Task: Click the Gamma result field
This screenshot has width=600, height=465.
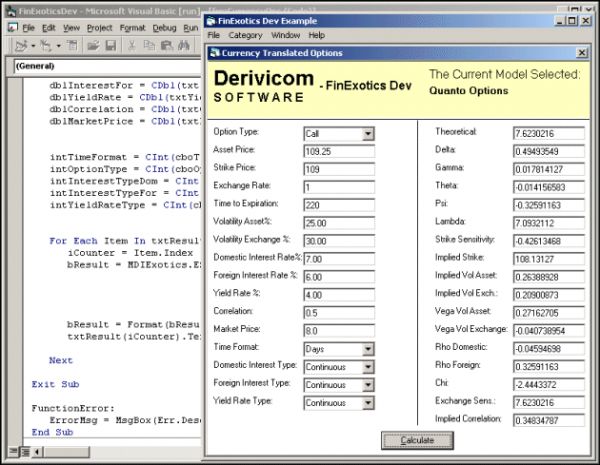Action: point(549,169)
